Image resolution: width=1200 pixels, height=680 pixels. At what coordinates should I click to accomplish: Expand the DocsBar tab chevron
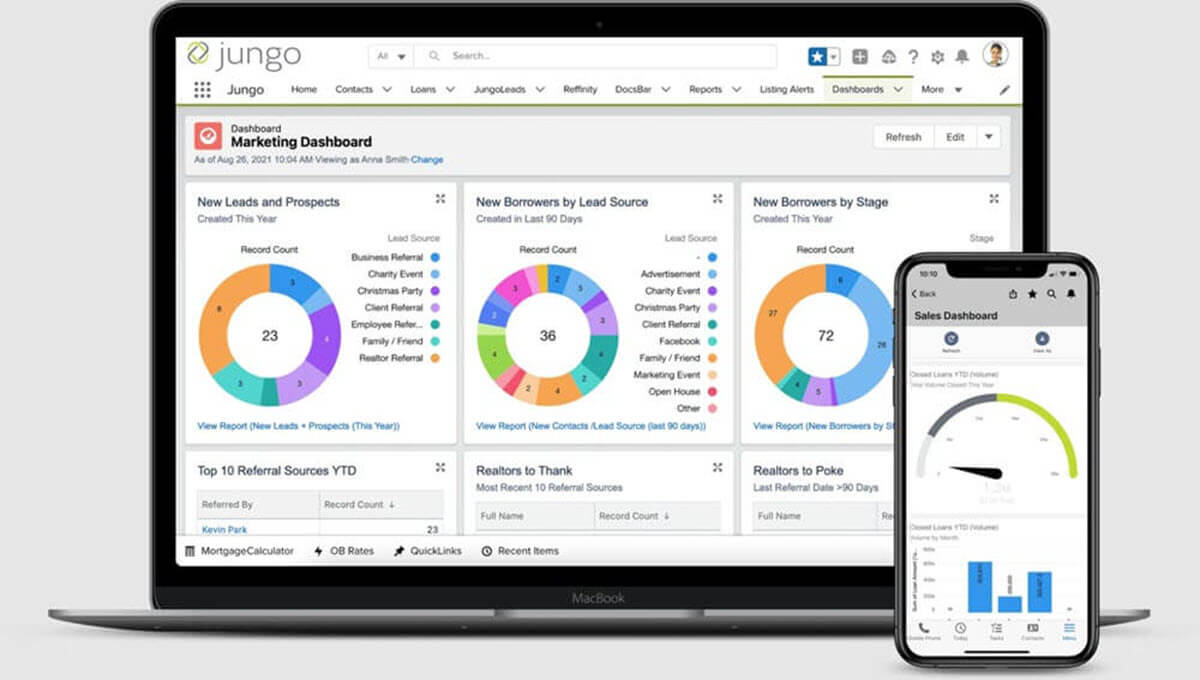(x=666, y=89)
